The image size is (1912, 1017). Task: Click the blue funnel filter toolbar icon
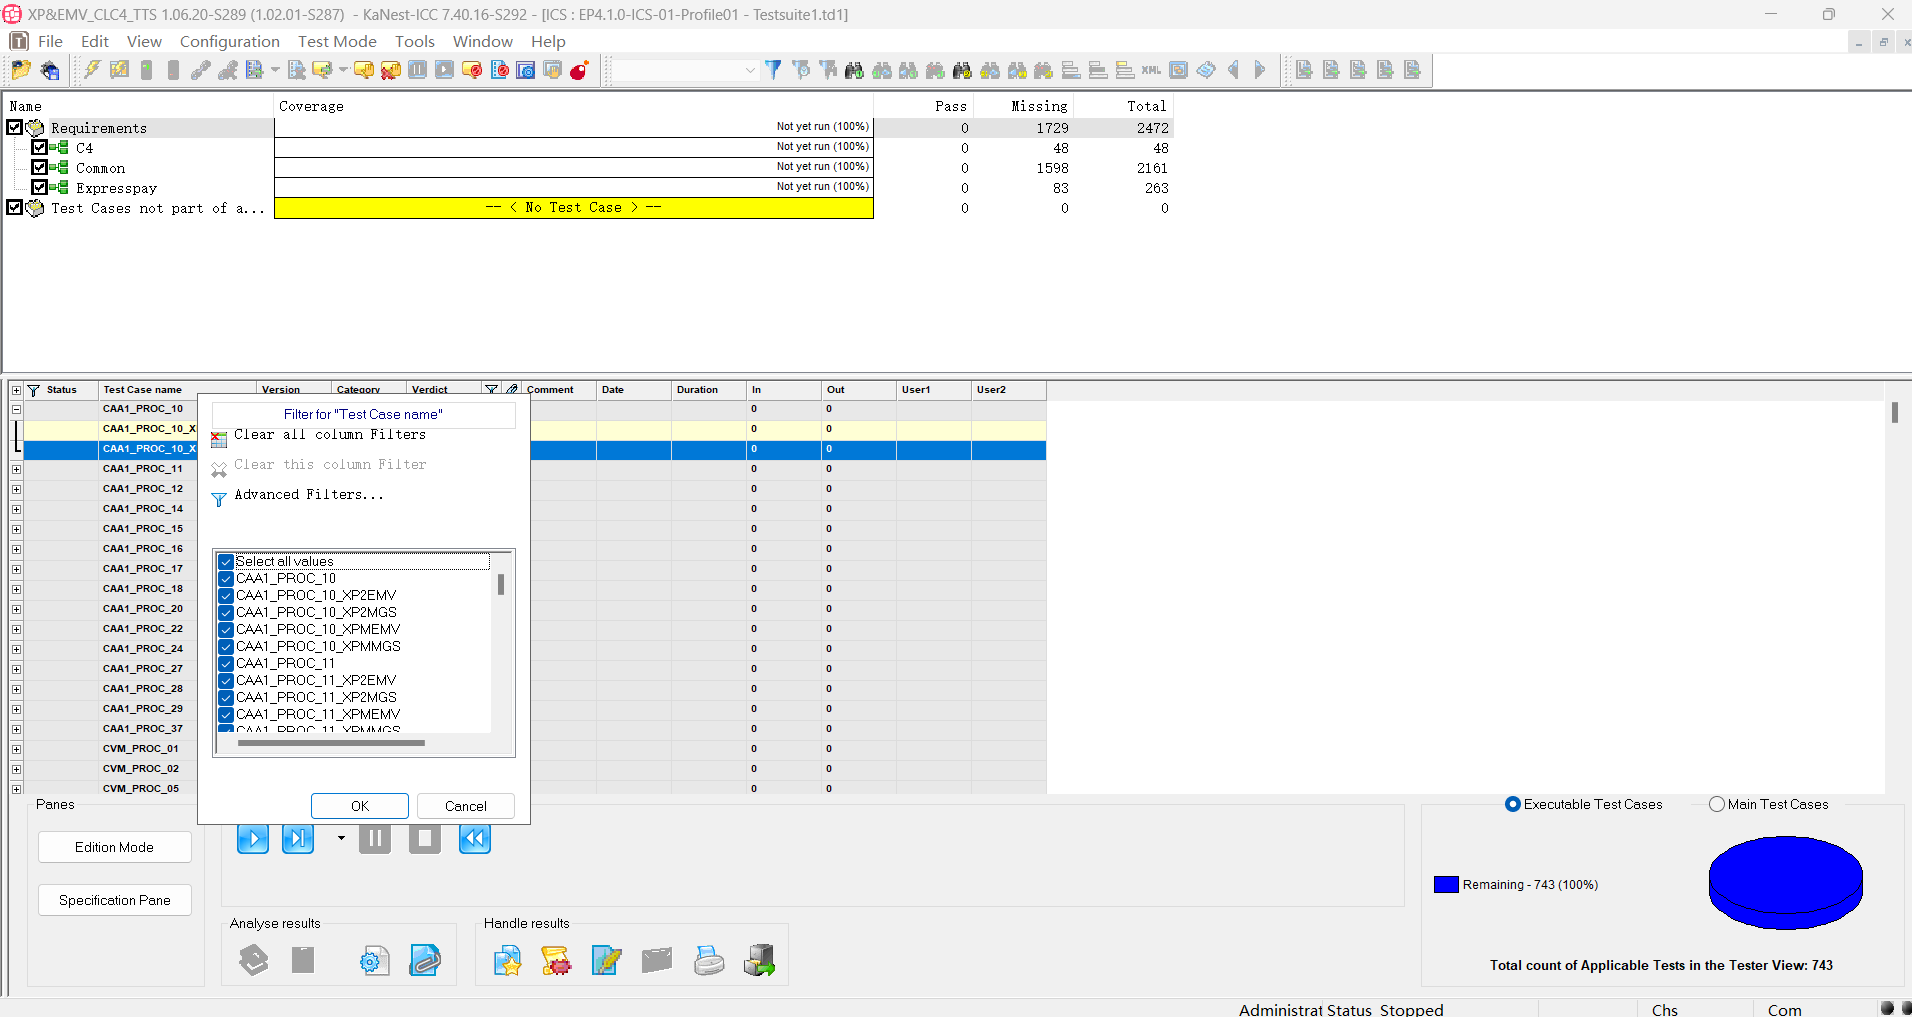pos(773,70)
